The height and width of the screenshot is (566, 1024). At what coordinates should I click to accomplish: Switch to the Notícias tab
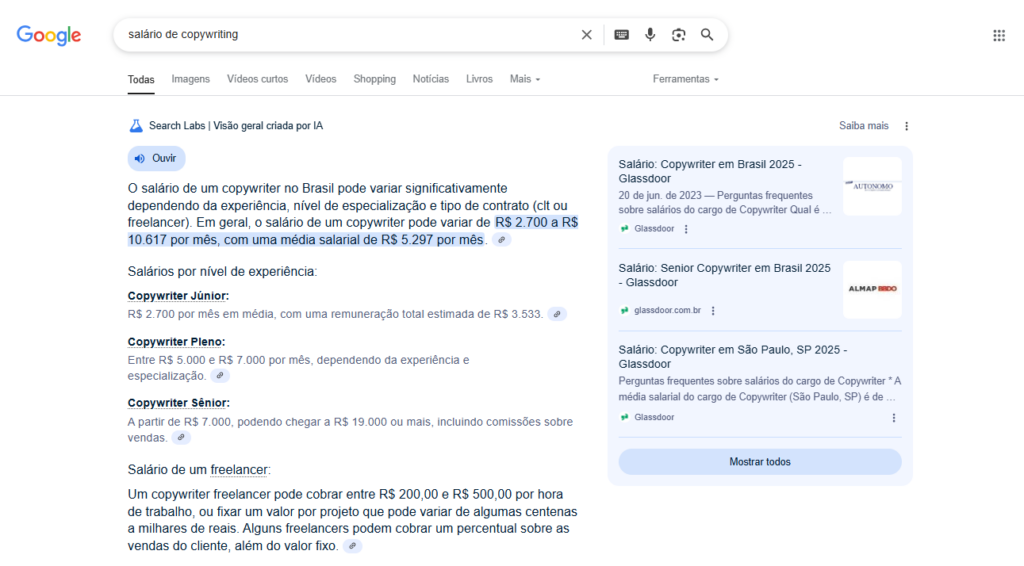(x=430, y=79)
